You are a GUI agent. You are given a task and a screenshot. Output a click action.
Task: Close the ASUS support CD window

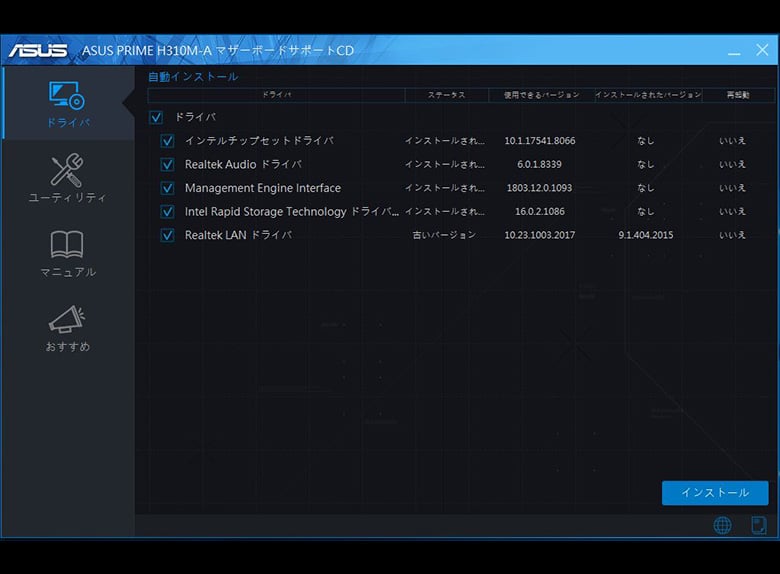pyautogui.click(x=762, y=50)
